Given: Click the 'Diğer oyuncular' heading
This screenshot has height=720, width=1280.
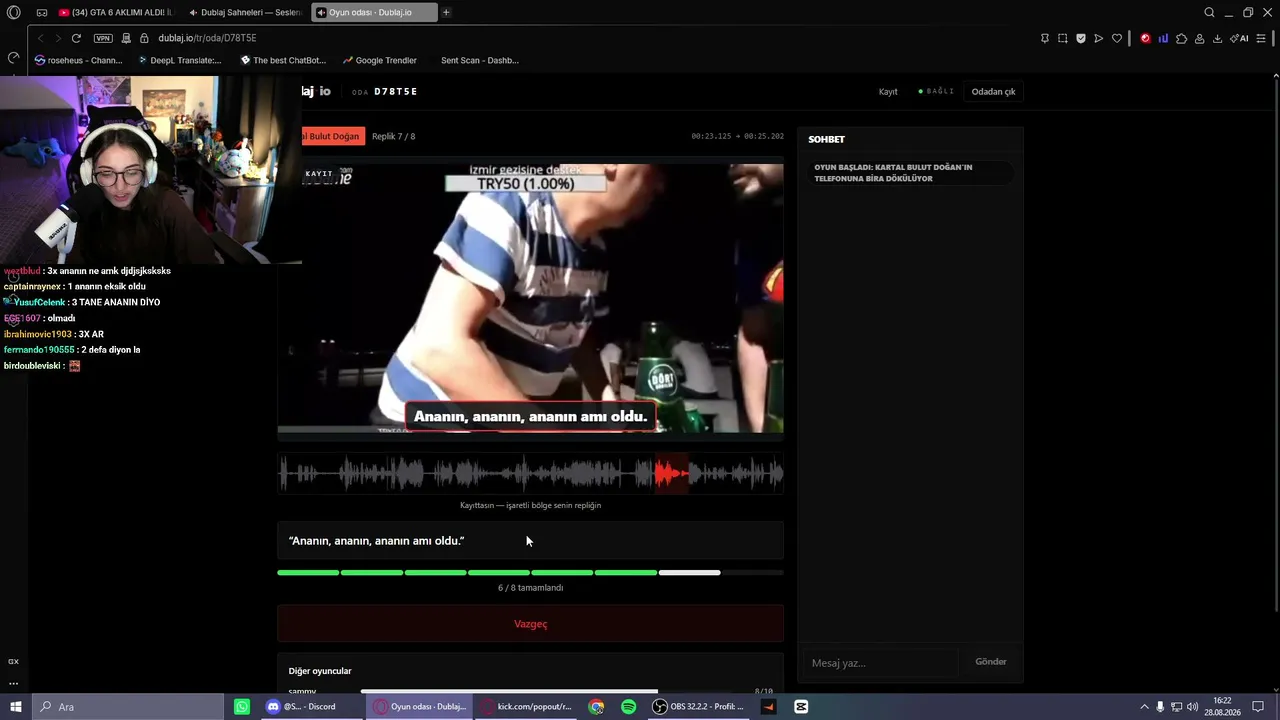Looking at the screenshot, I should (320, 671).
